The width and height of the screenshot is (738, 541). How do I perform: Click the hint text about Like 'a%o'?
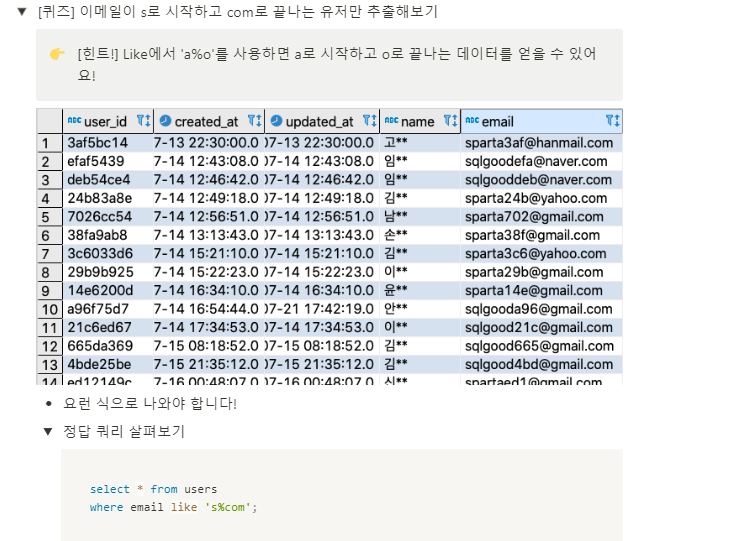[x=337, y=65]
